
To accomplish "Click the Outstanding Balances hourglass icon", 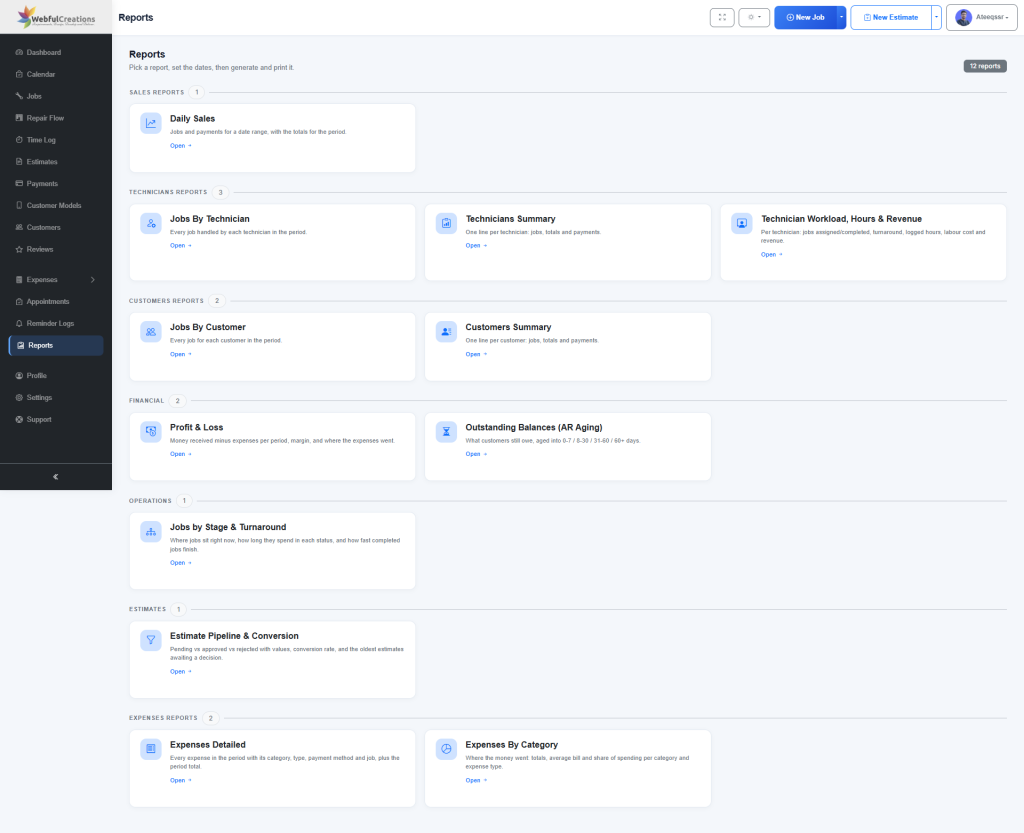I will [446, 432].
